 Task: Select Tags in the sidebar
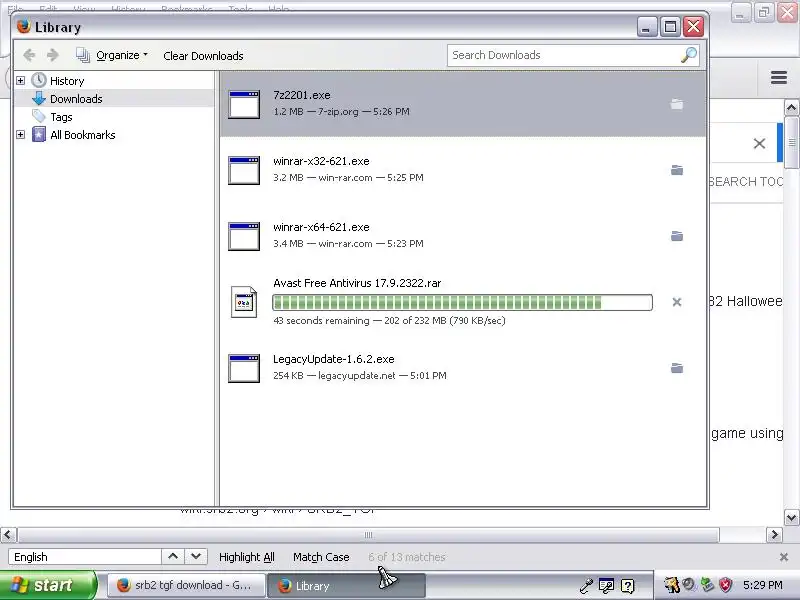click(61, 117)
